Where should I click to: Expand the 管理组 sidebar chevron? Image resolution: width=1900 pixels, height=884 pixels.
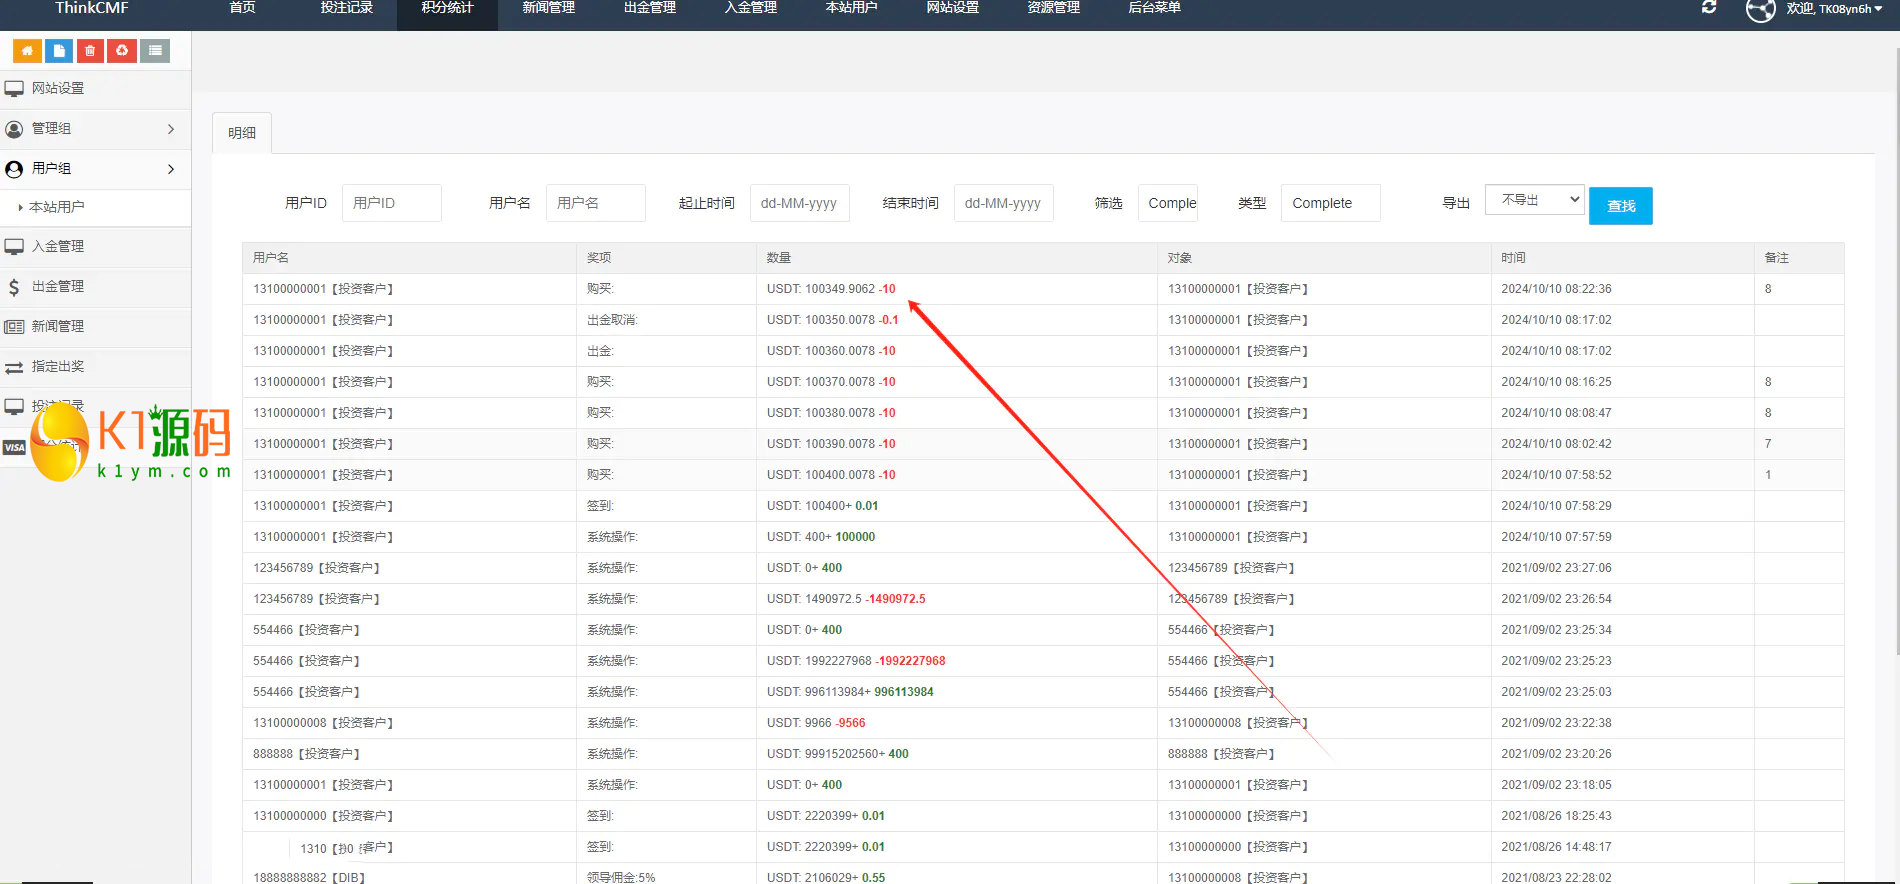pos(171,129)
